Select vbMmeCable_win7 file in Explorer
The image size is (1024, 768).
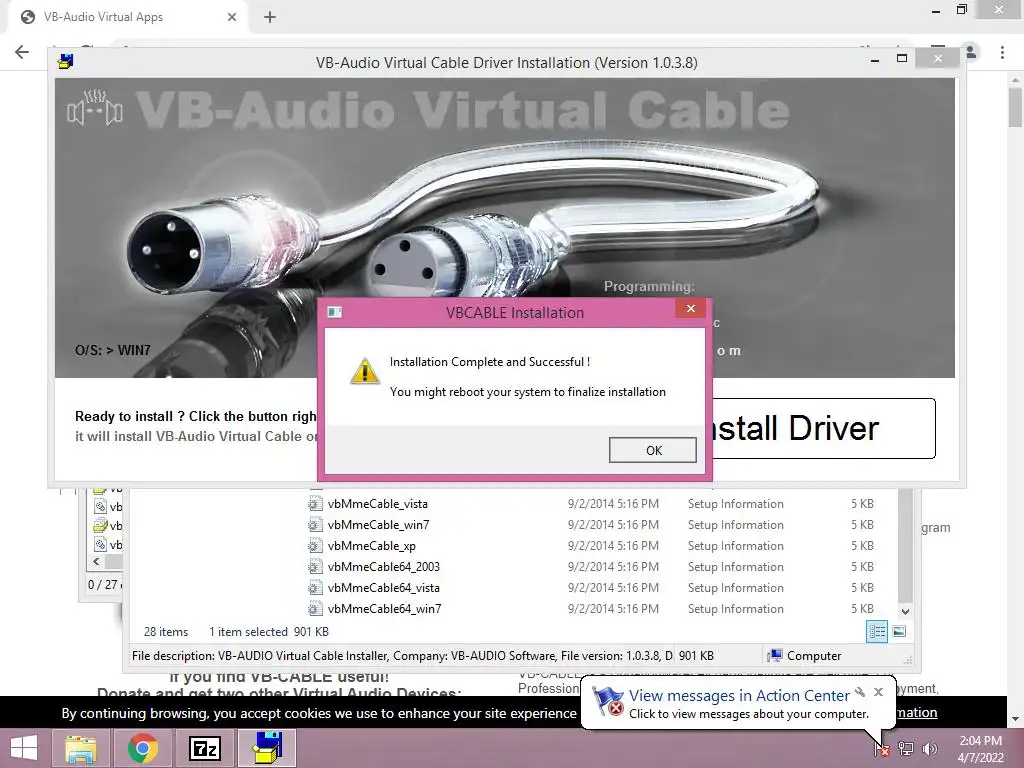point(378,524)
